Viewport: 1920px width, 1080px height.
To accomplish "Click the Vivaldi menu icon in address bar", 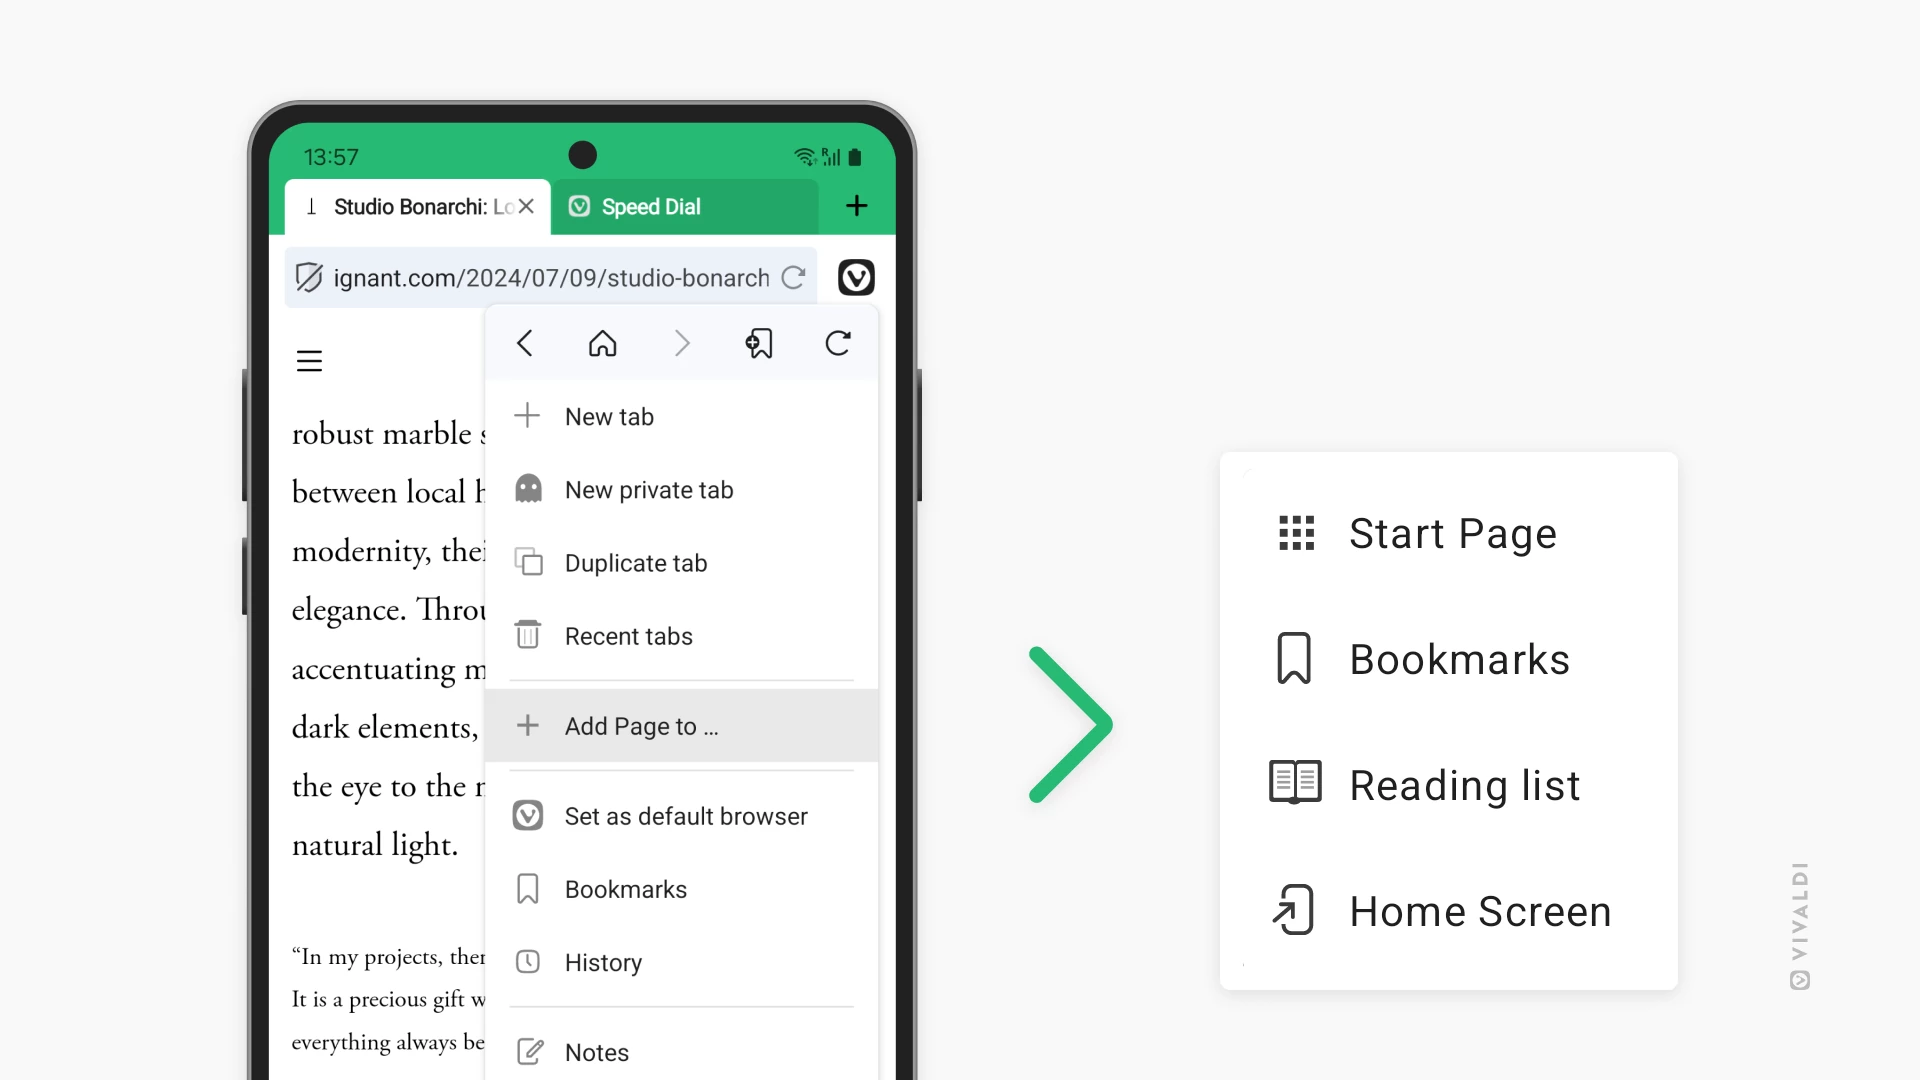I will (856, 277).
